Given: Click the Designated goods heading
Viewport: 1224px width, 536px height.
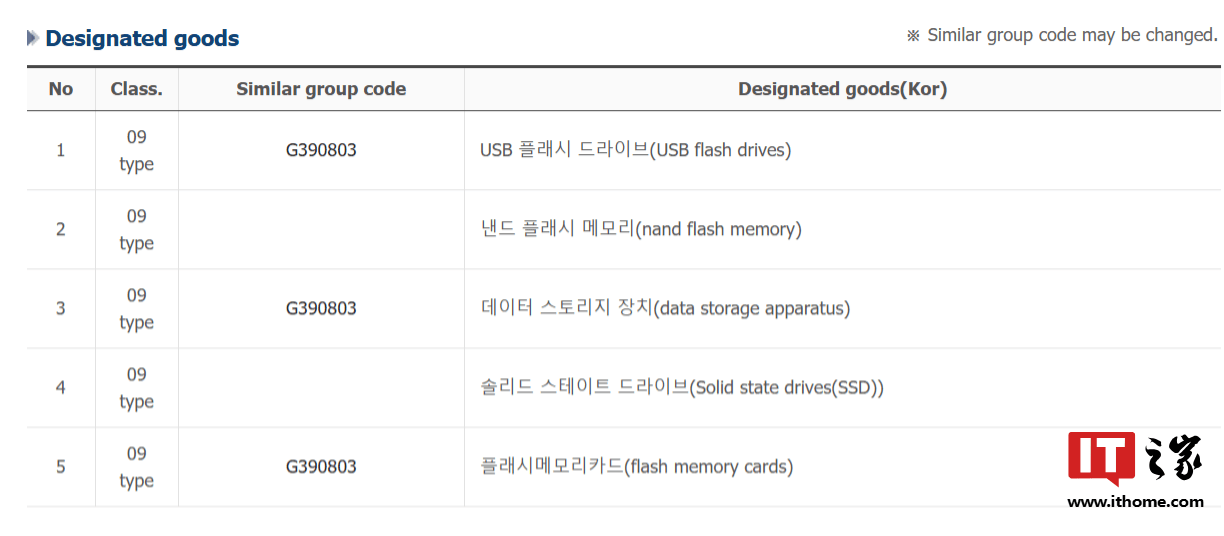Looking at the screenshot, I should [142, 38].
